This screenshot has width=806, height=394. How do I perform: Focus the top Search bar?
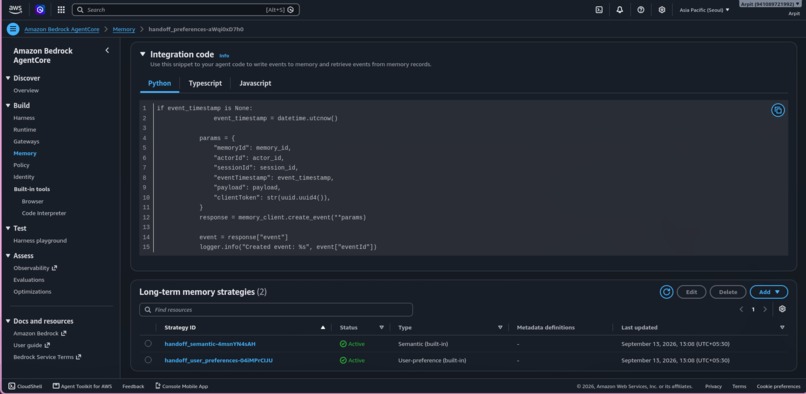click(x=186, y=9)
